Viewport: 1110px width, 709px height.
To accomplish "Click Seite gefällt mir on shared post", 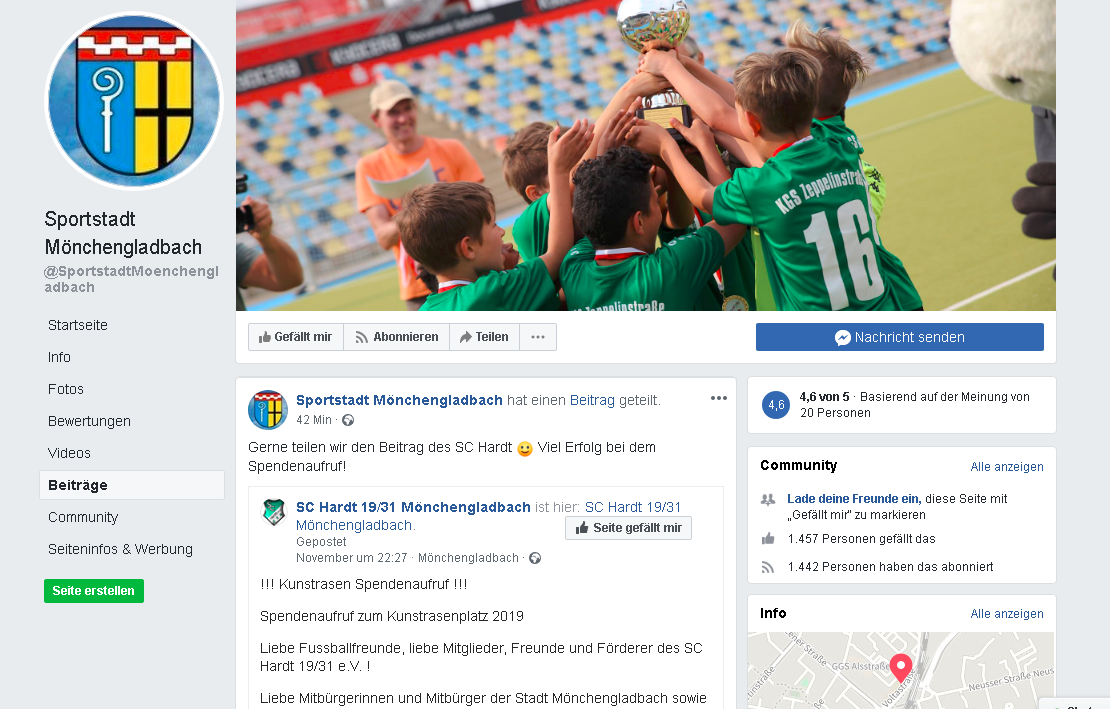I will (x=629, y=528).
